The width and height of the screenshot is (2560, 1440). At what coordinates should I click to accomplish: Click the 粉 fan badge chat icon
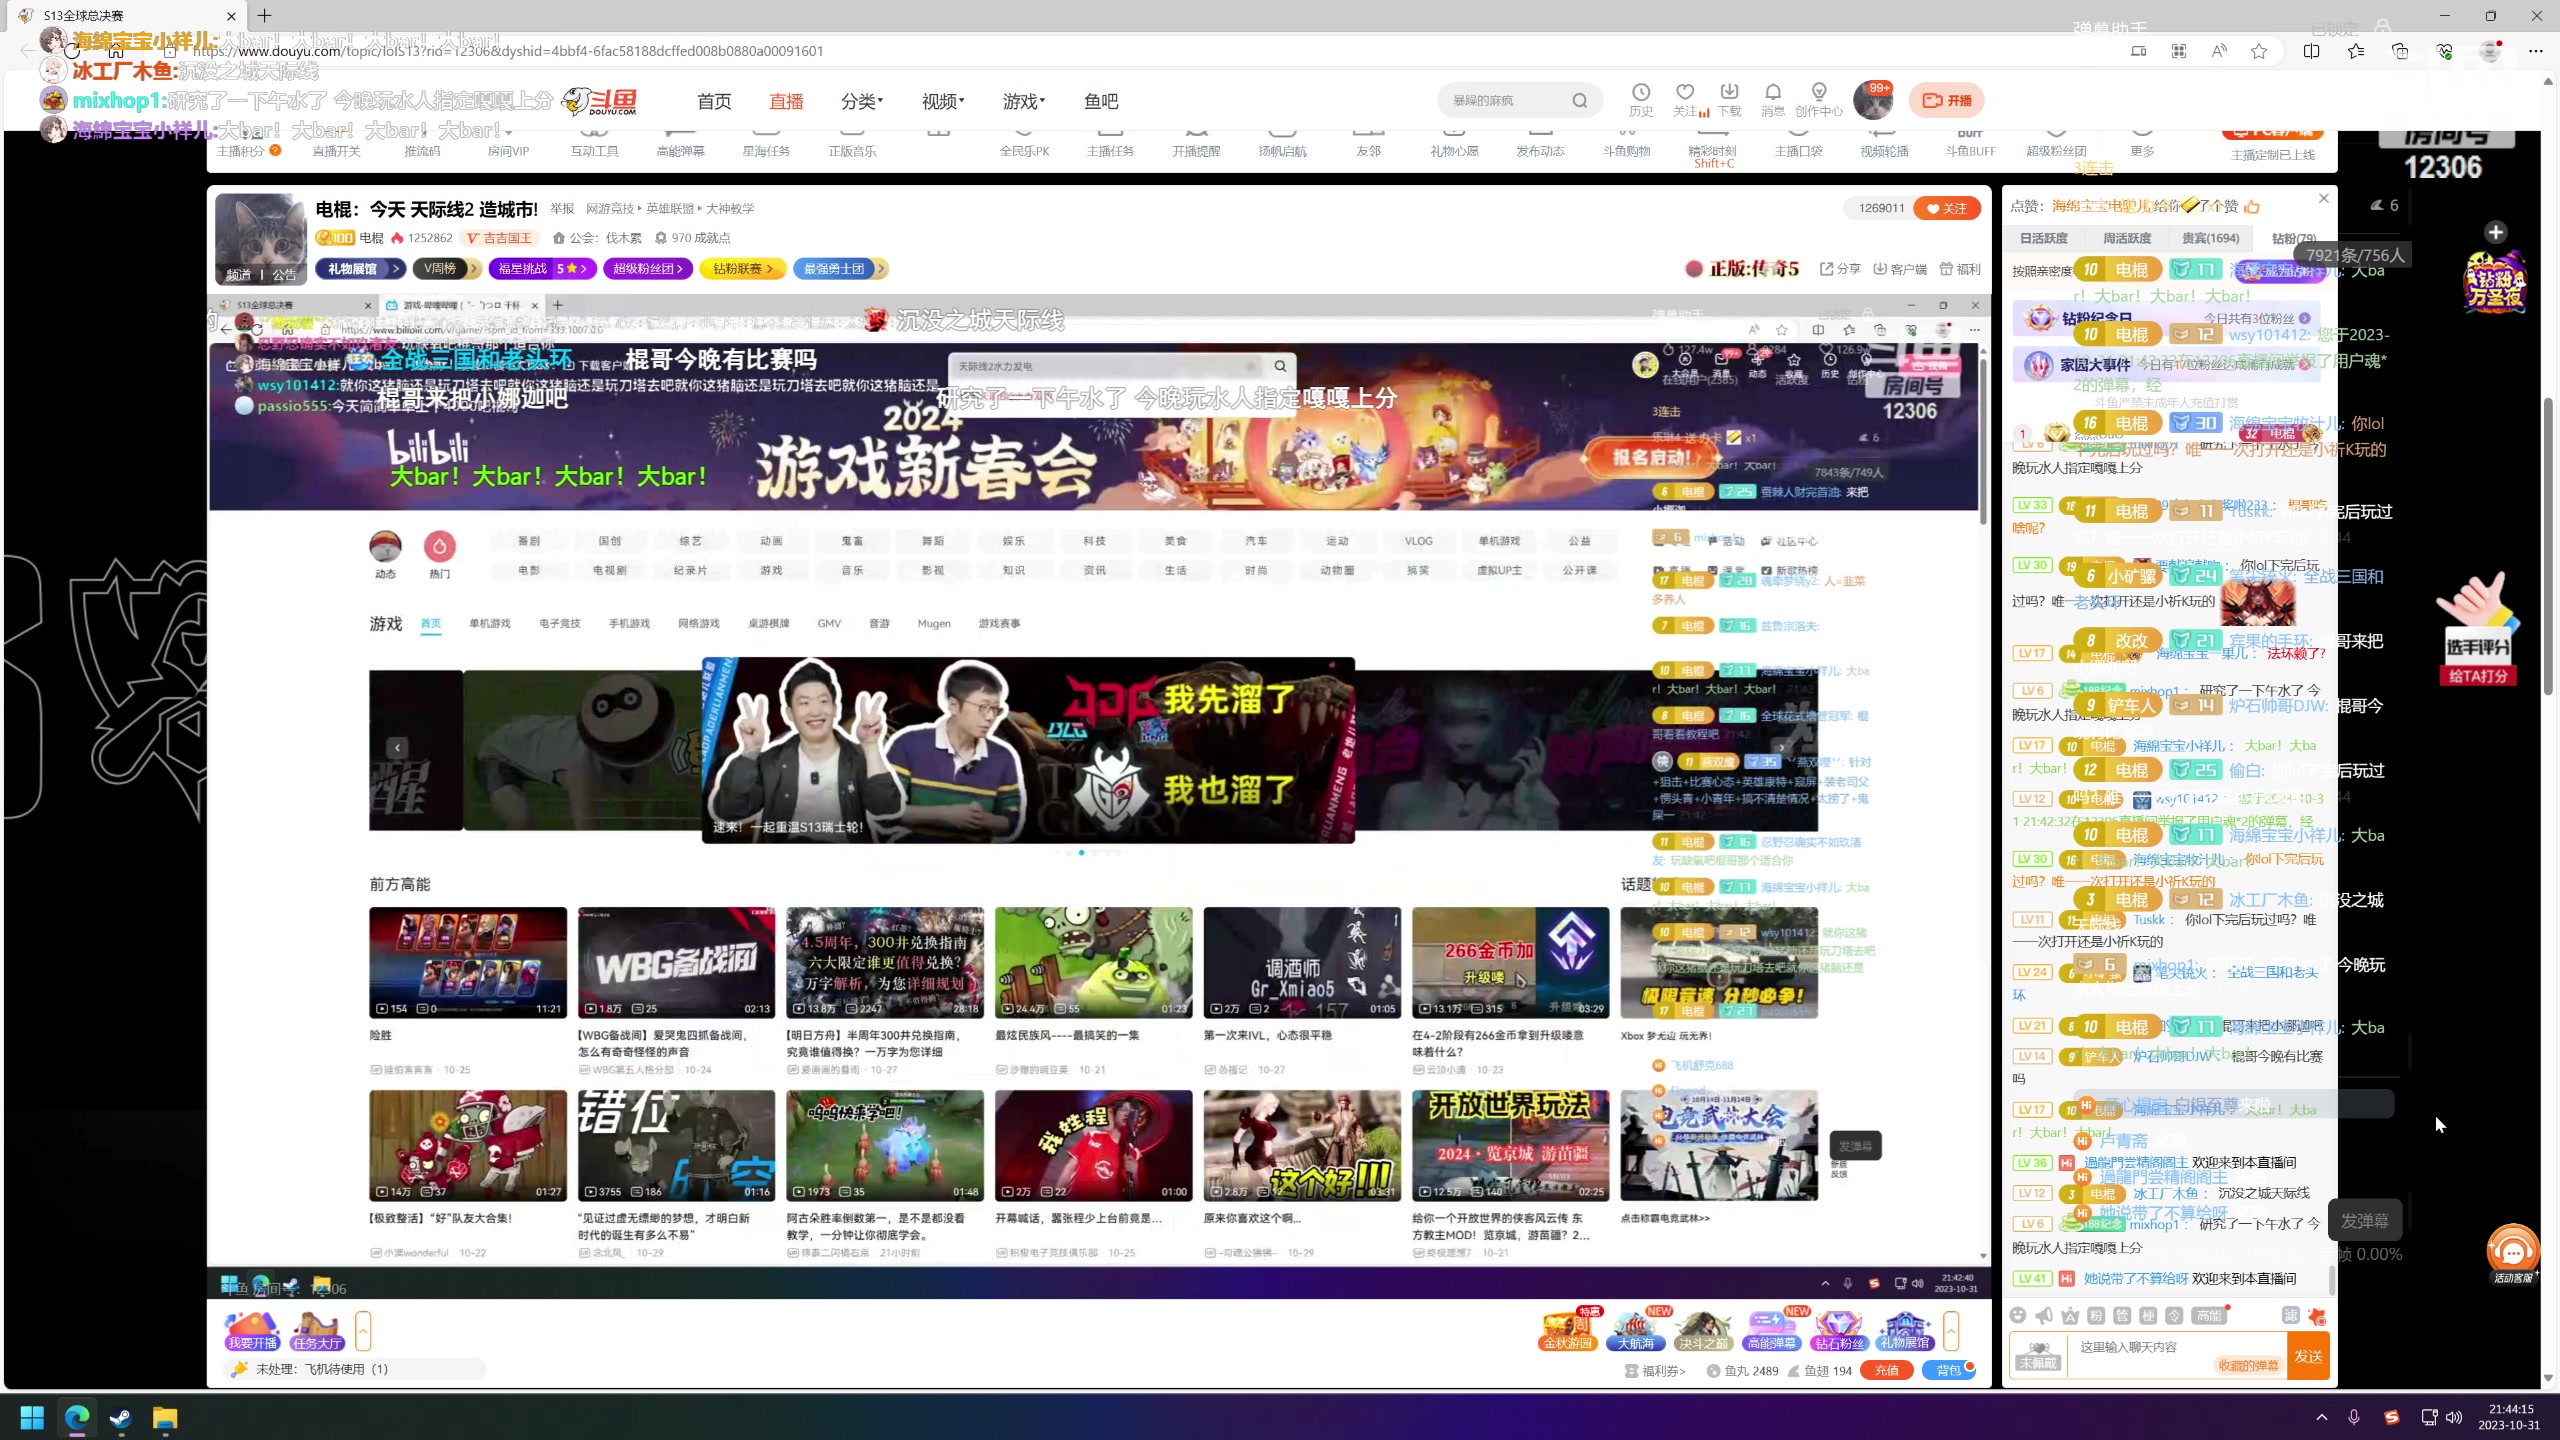click(2096, 1316)
